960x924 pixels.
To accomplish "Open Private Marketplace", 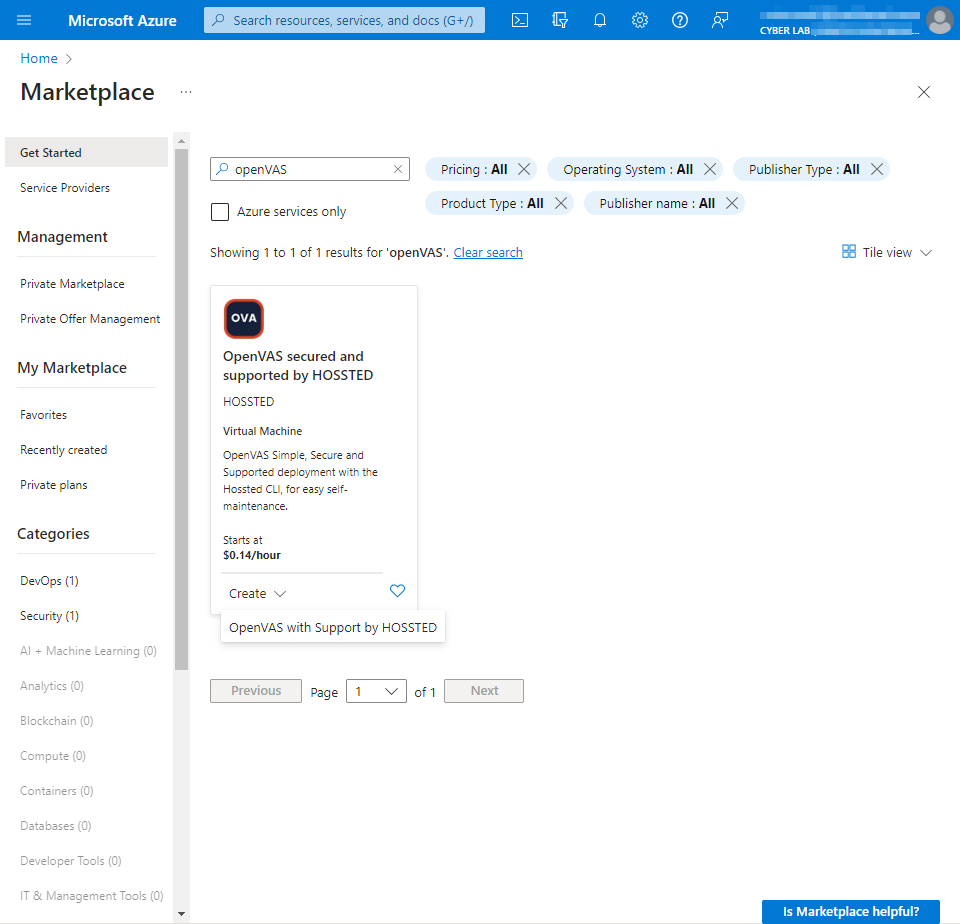I will (72, 284).
